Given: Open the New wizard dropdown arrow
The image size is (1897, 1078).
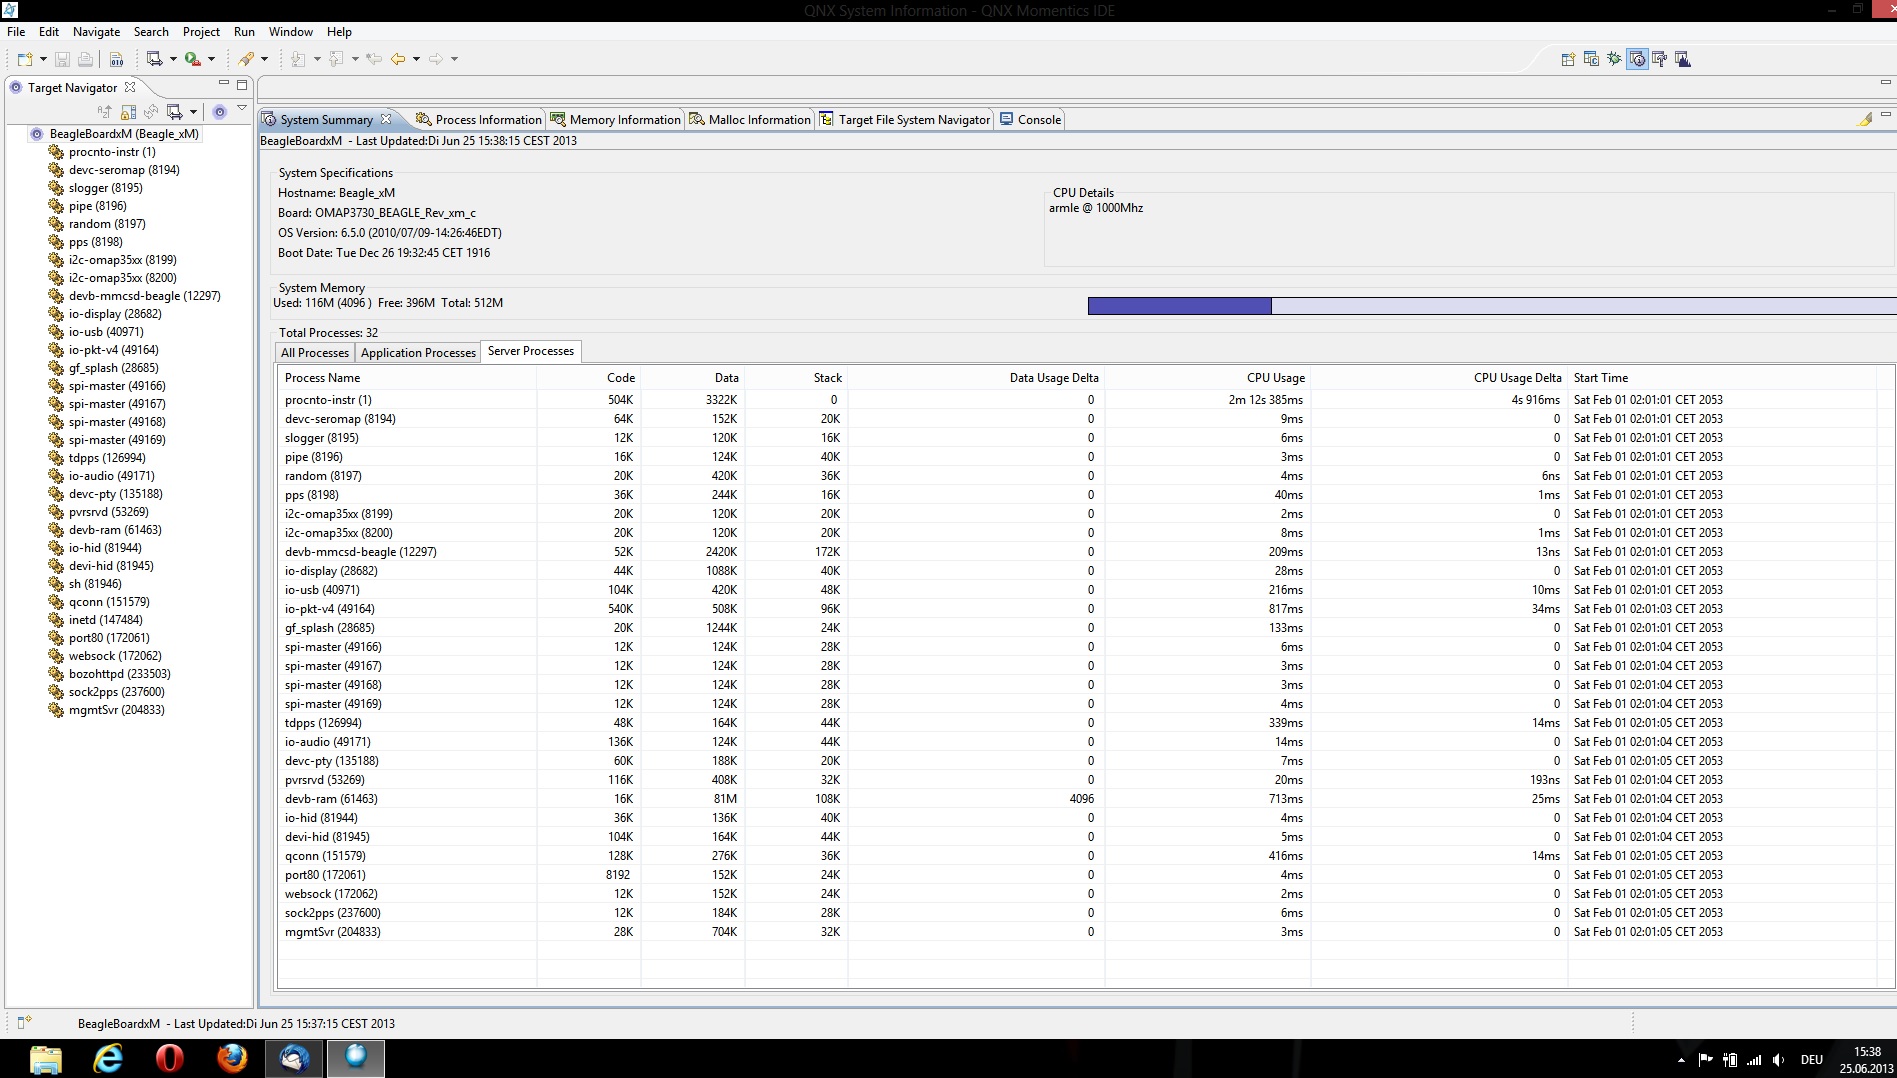Looking at the screenshot, I should (43, 59).
